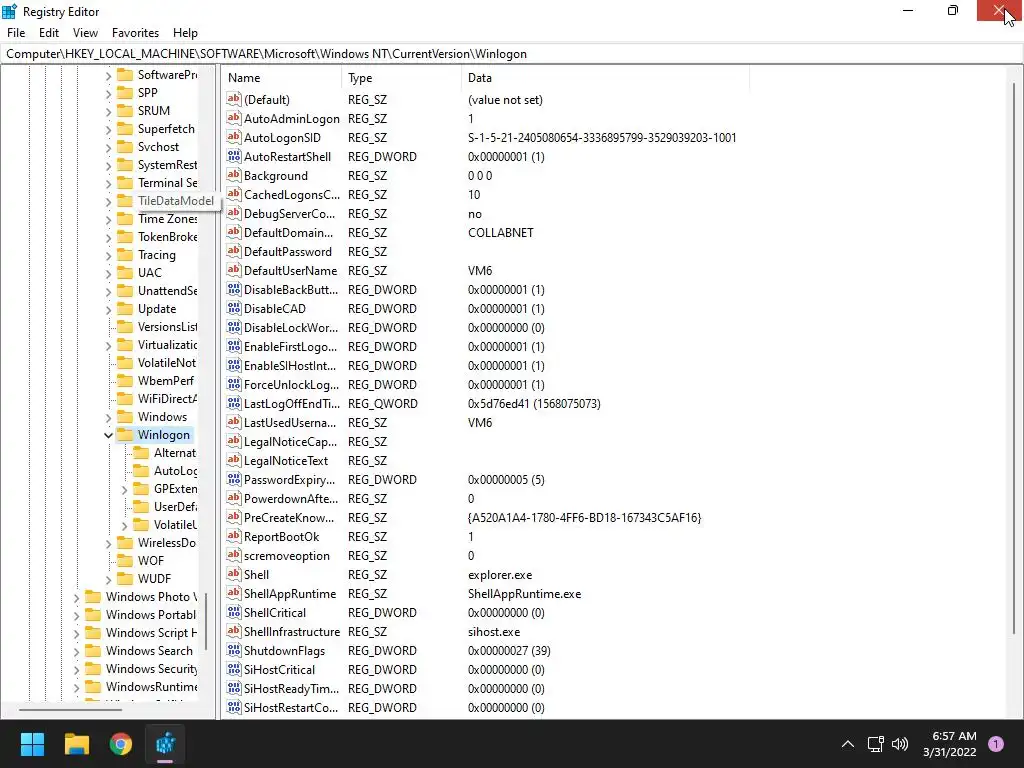Viewport: 1024px width, 768px height.
Task: Click the Shell string value icon
Action: 234,574
